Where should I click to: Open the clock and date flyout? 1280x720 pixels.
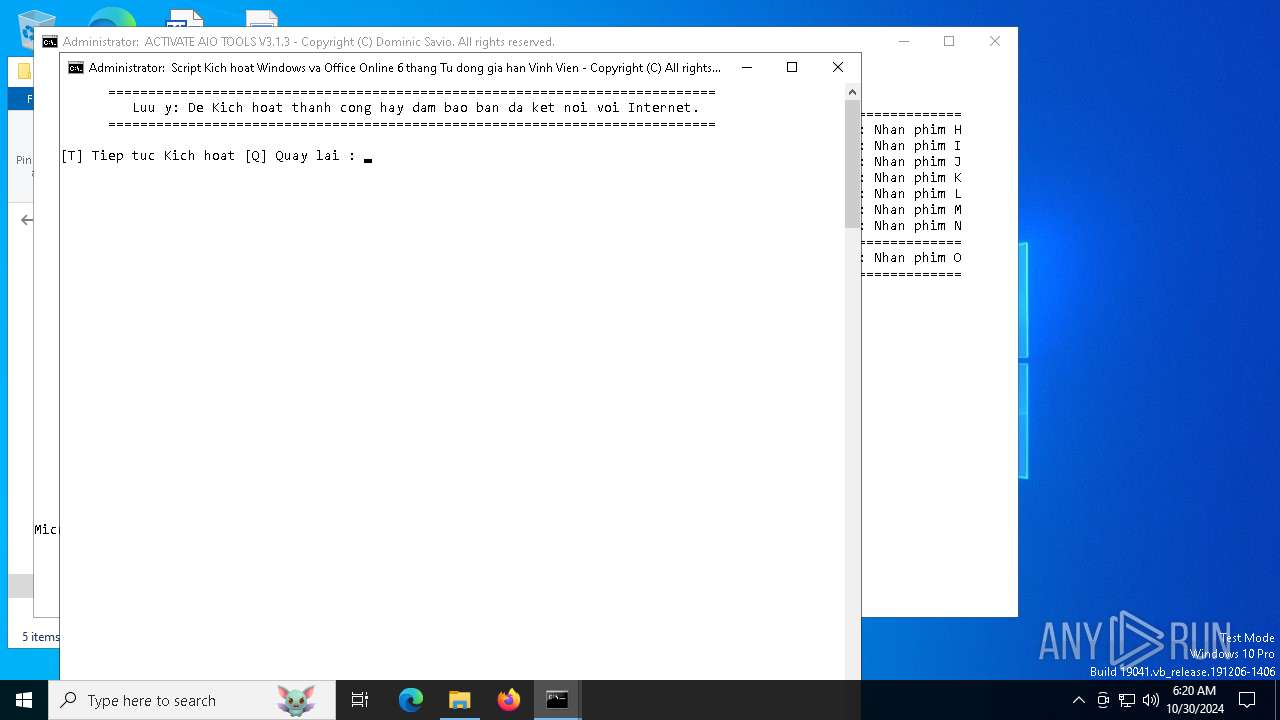(1194, 700)
